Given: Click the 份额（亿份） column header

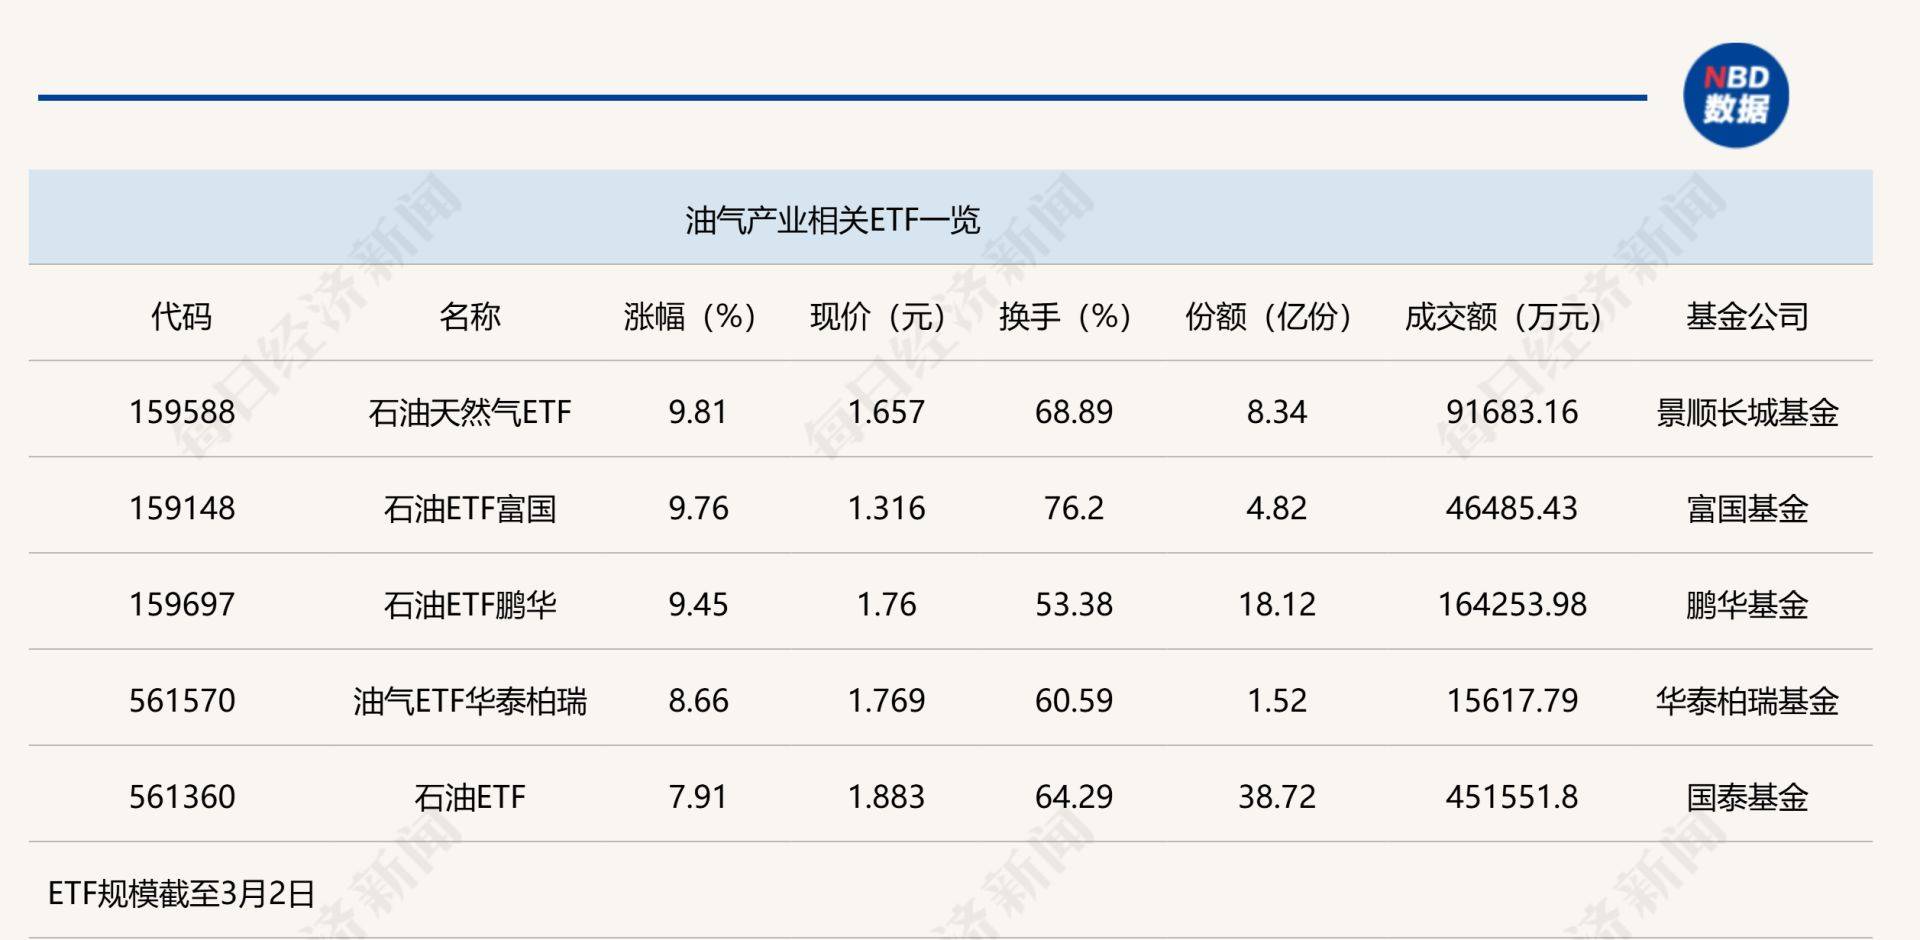Looking at the screenshot, I should [1268, 317].
